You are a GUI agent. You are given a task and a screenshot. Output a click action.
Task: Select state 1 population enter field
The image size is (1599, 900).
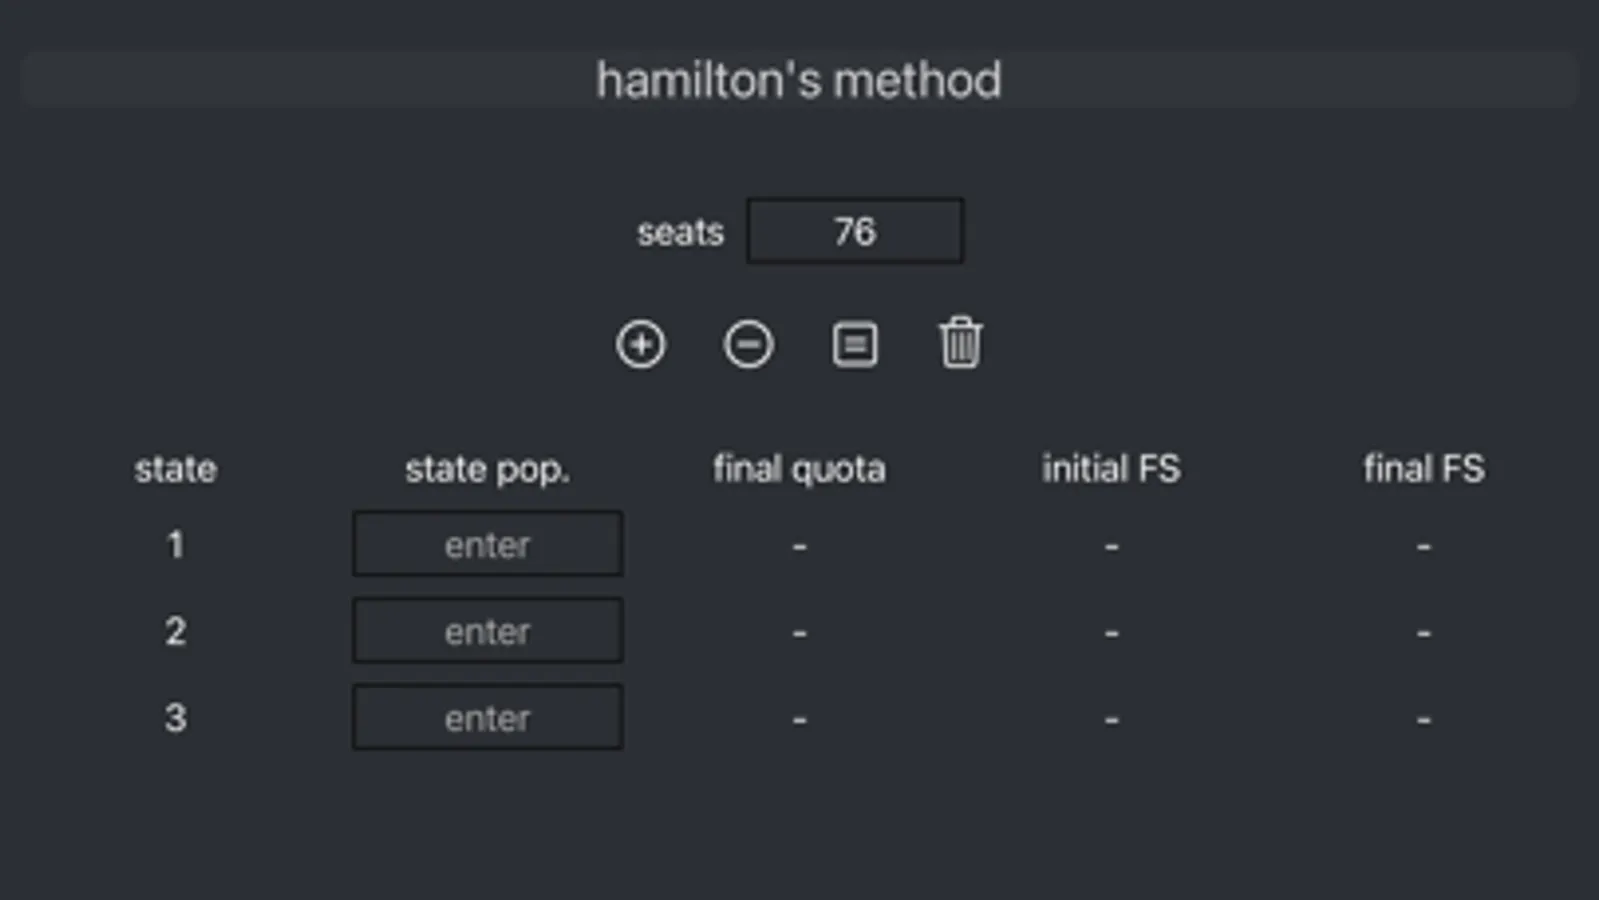pos(487,545)
